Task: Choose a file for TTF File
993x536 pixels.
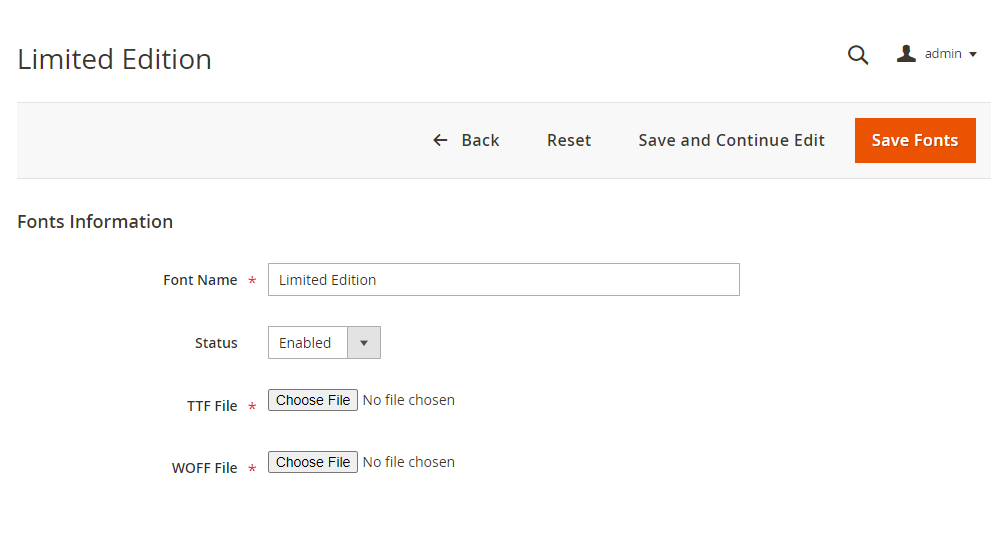Action: click(313, 400)
